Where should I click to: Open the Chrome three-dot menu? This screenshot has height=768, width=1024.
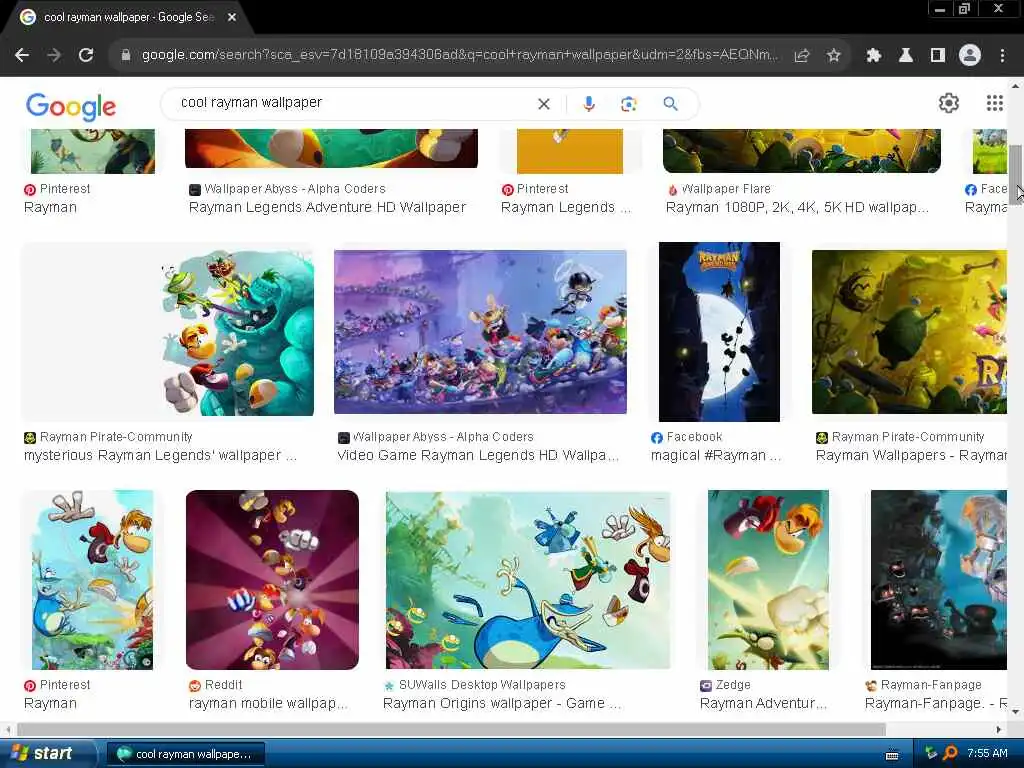point(1002,56)
